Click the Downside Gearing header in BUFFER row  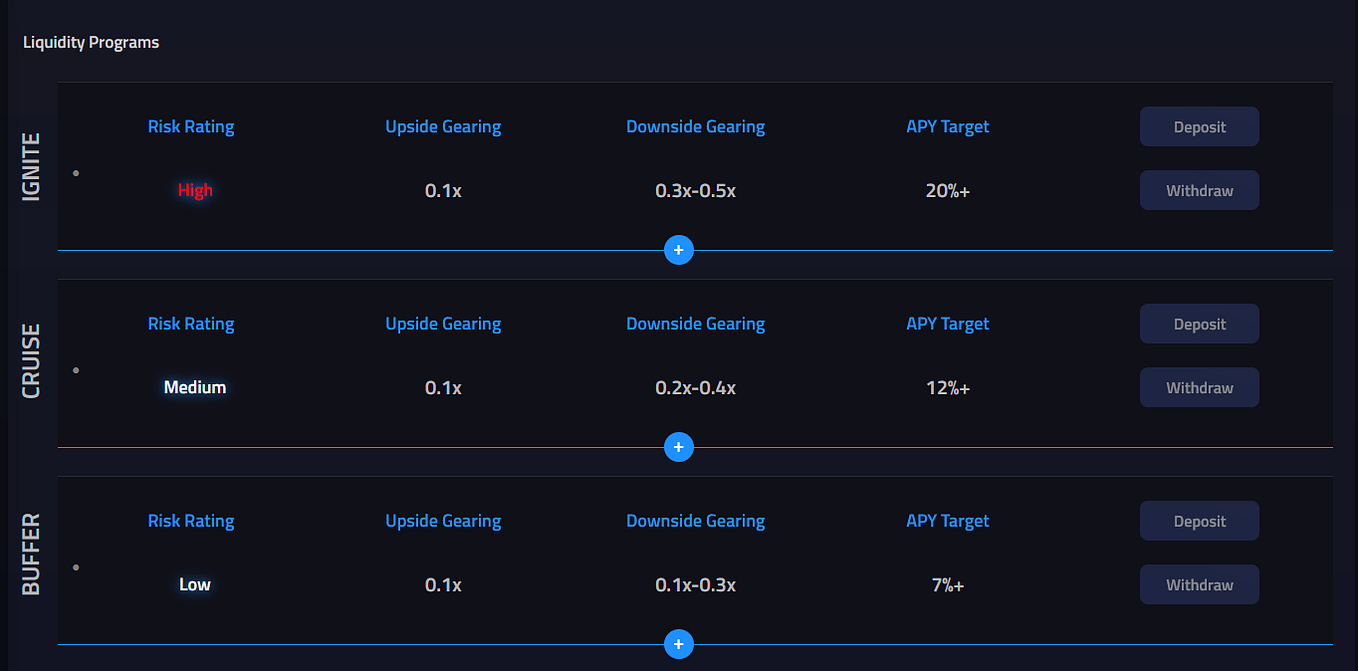tap(695, 520)
